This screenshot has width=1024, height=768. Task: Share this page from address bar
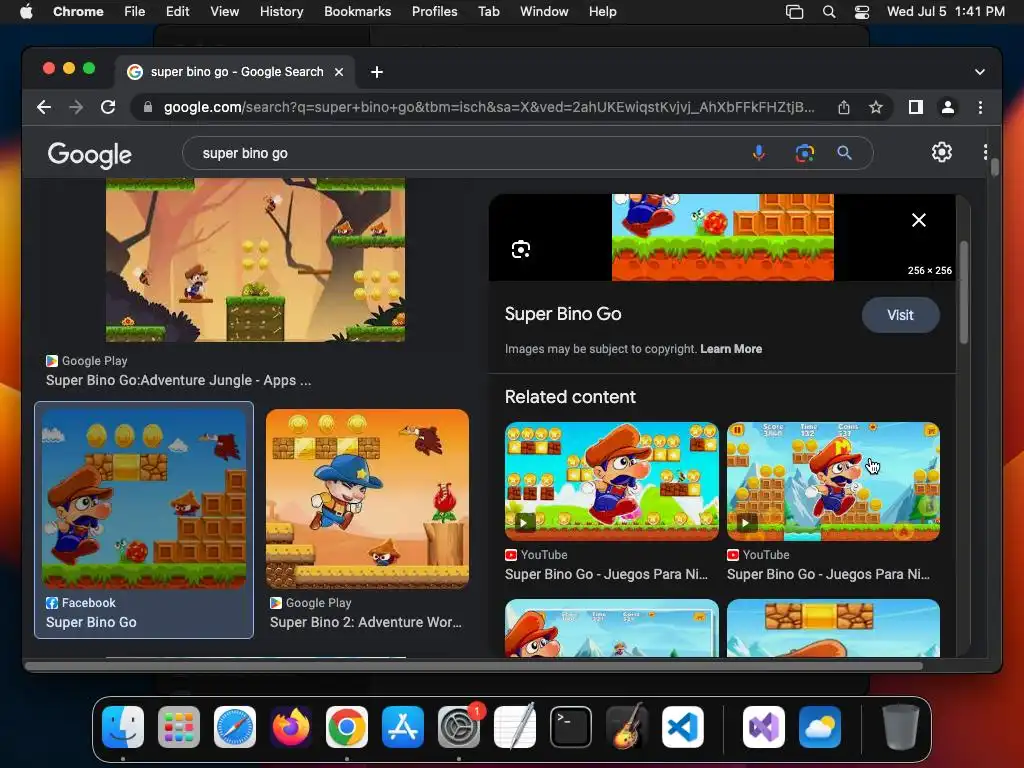tap(844, 107)
